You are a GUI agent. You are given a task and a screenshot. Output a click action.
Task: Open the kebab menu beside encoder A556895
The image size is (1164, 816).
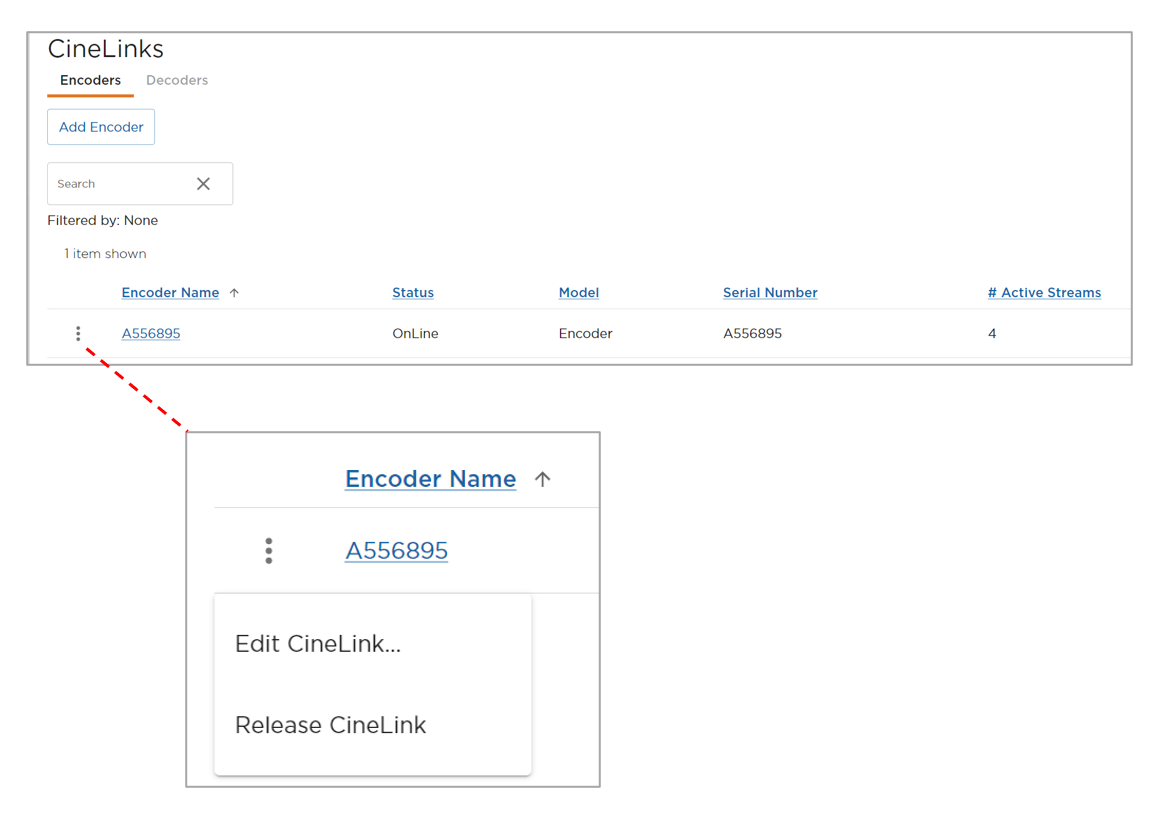click(x=78, y=333)
